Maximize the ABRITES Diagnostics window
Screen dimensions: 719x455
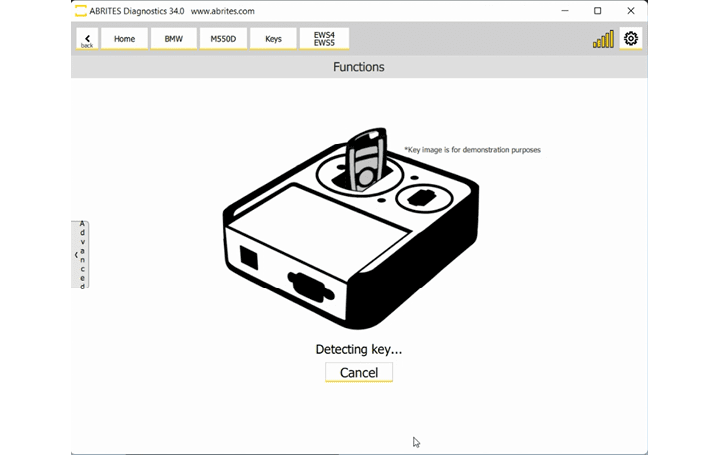pos(597,11)
